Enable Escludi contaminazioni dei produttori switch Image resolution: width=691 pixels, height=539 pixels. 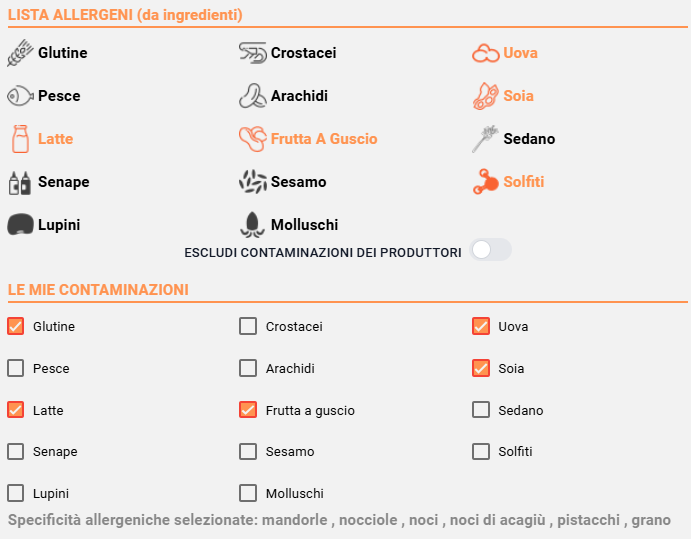pyautogui.click(x=490, y=250)
